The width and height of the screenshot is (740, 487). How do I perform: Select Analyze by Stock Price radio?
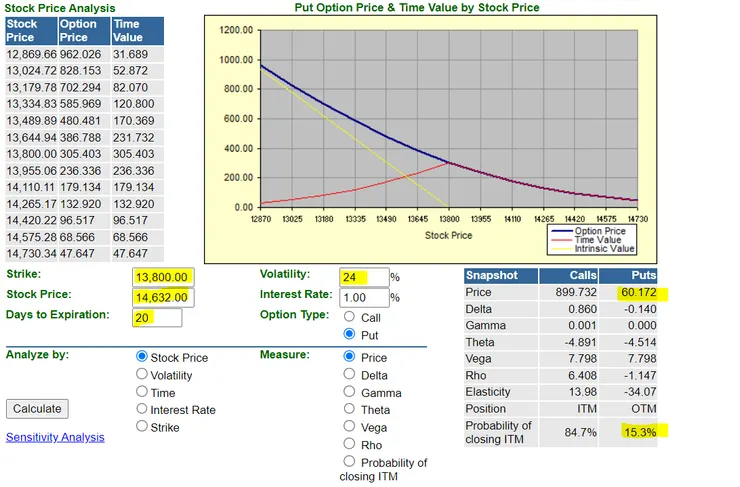pyautogui.click(x=142, y=356)
